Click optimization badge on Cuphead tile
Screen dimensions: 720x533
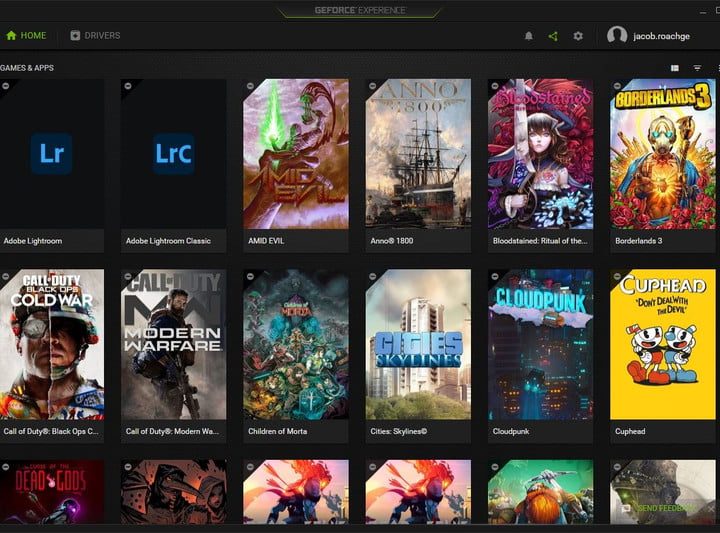pyautogui.click(x=617, y=276)
